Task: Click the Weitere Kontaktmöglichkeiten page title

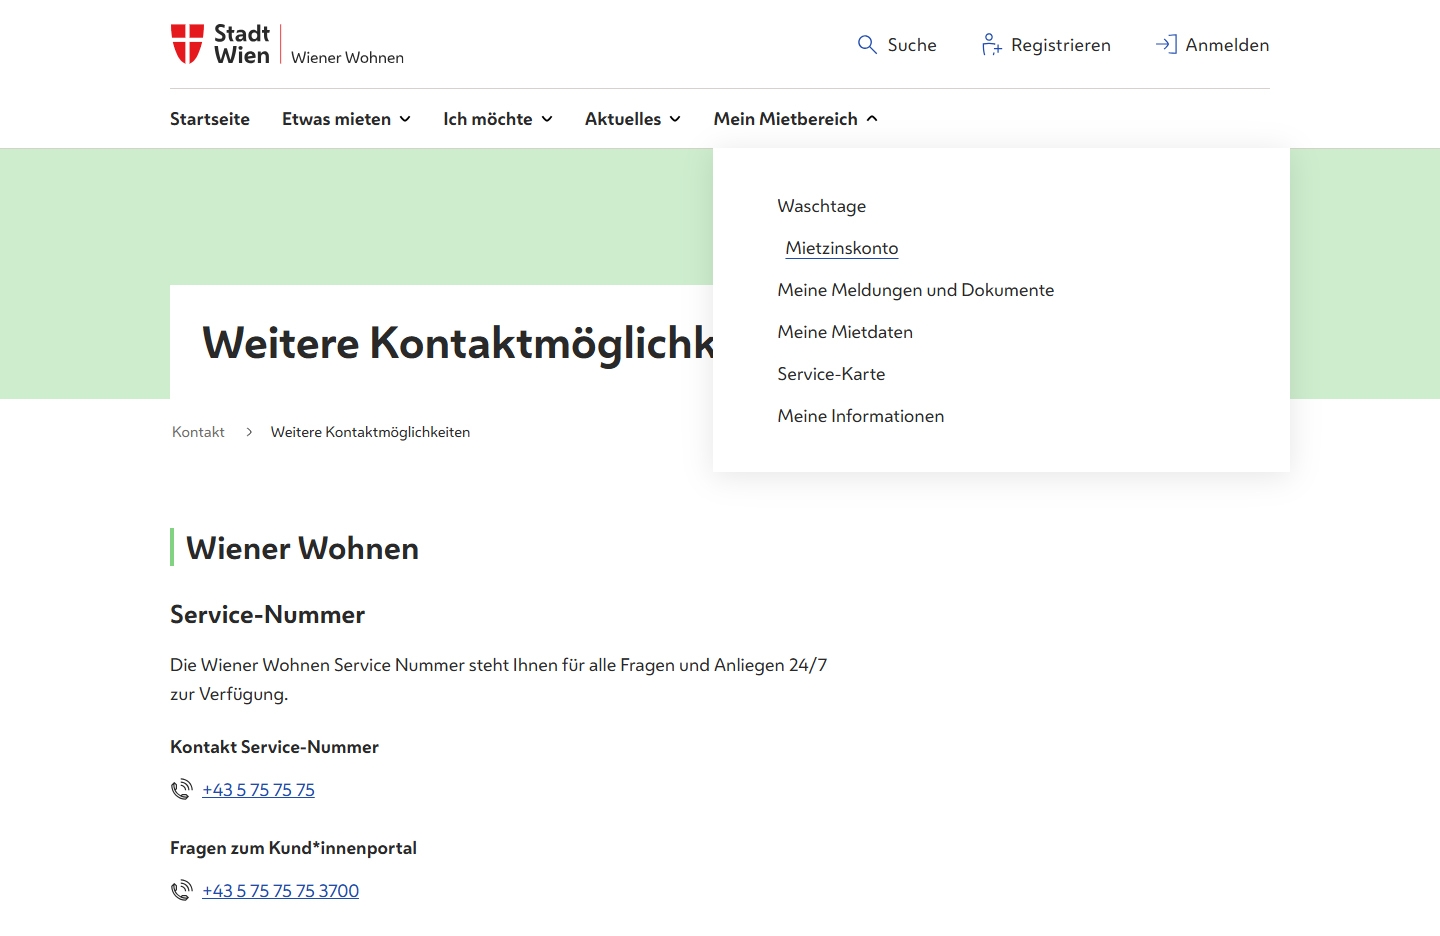Action: click(458, 343)
